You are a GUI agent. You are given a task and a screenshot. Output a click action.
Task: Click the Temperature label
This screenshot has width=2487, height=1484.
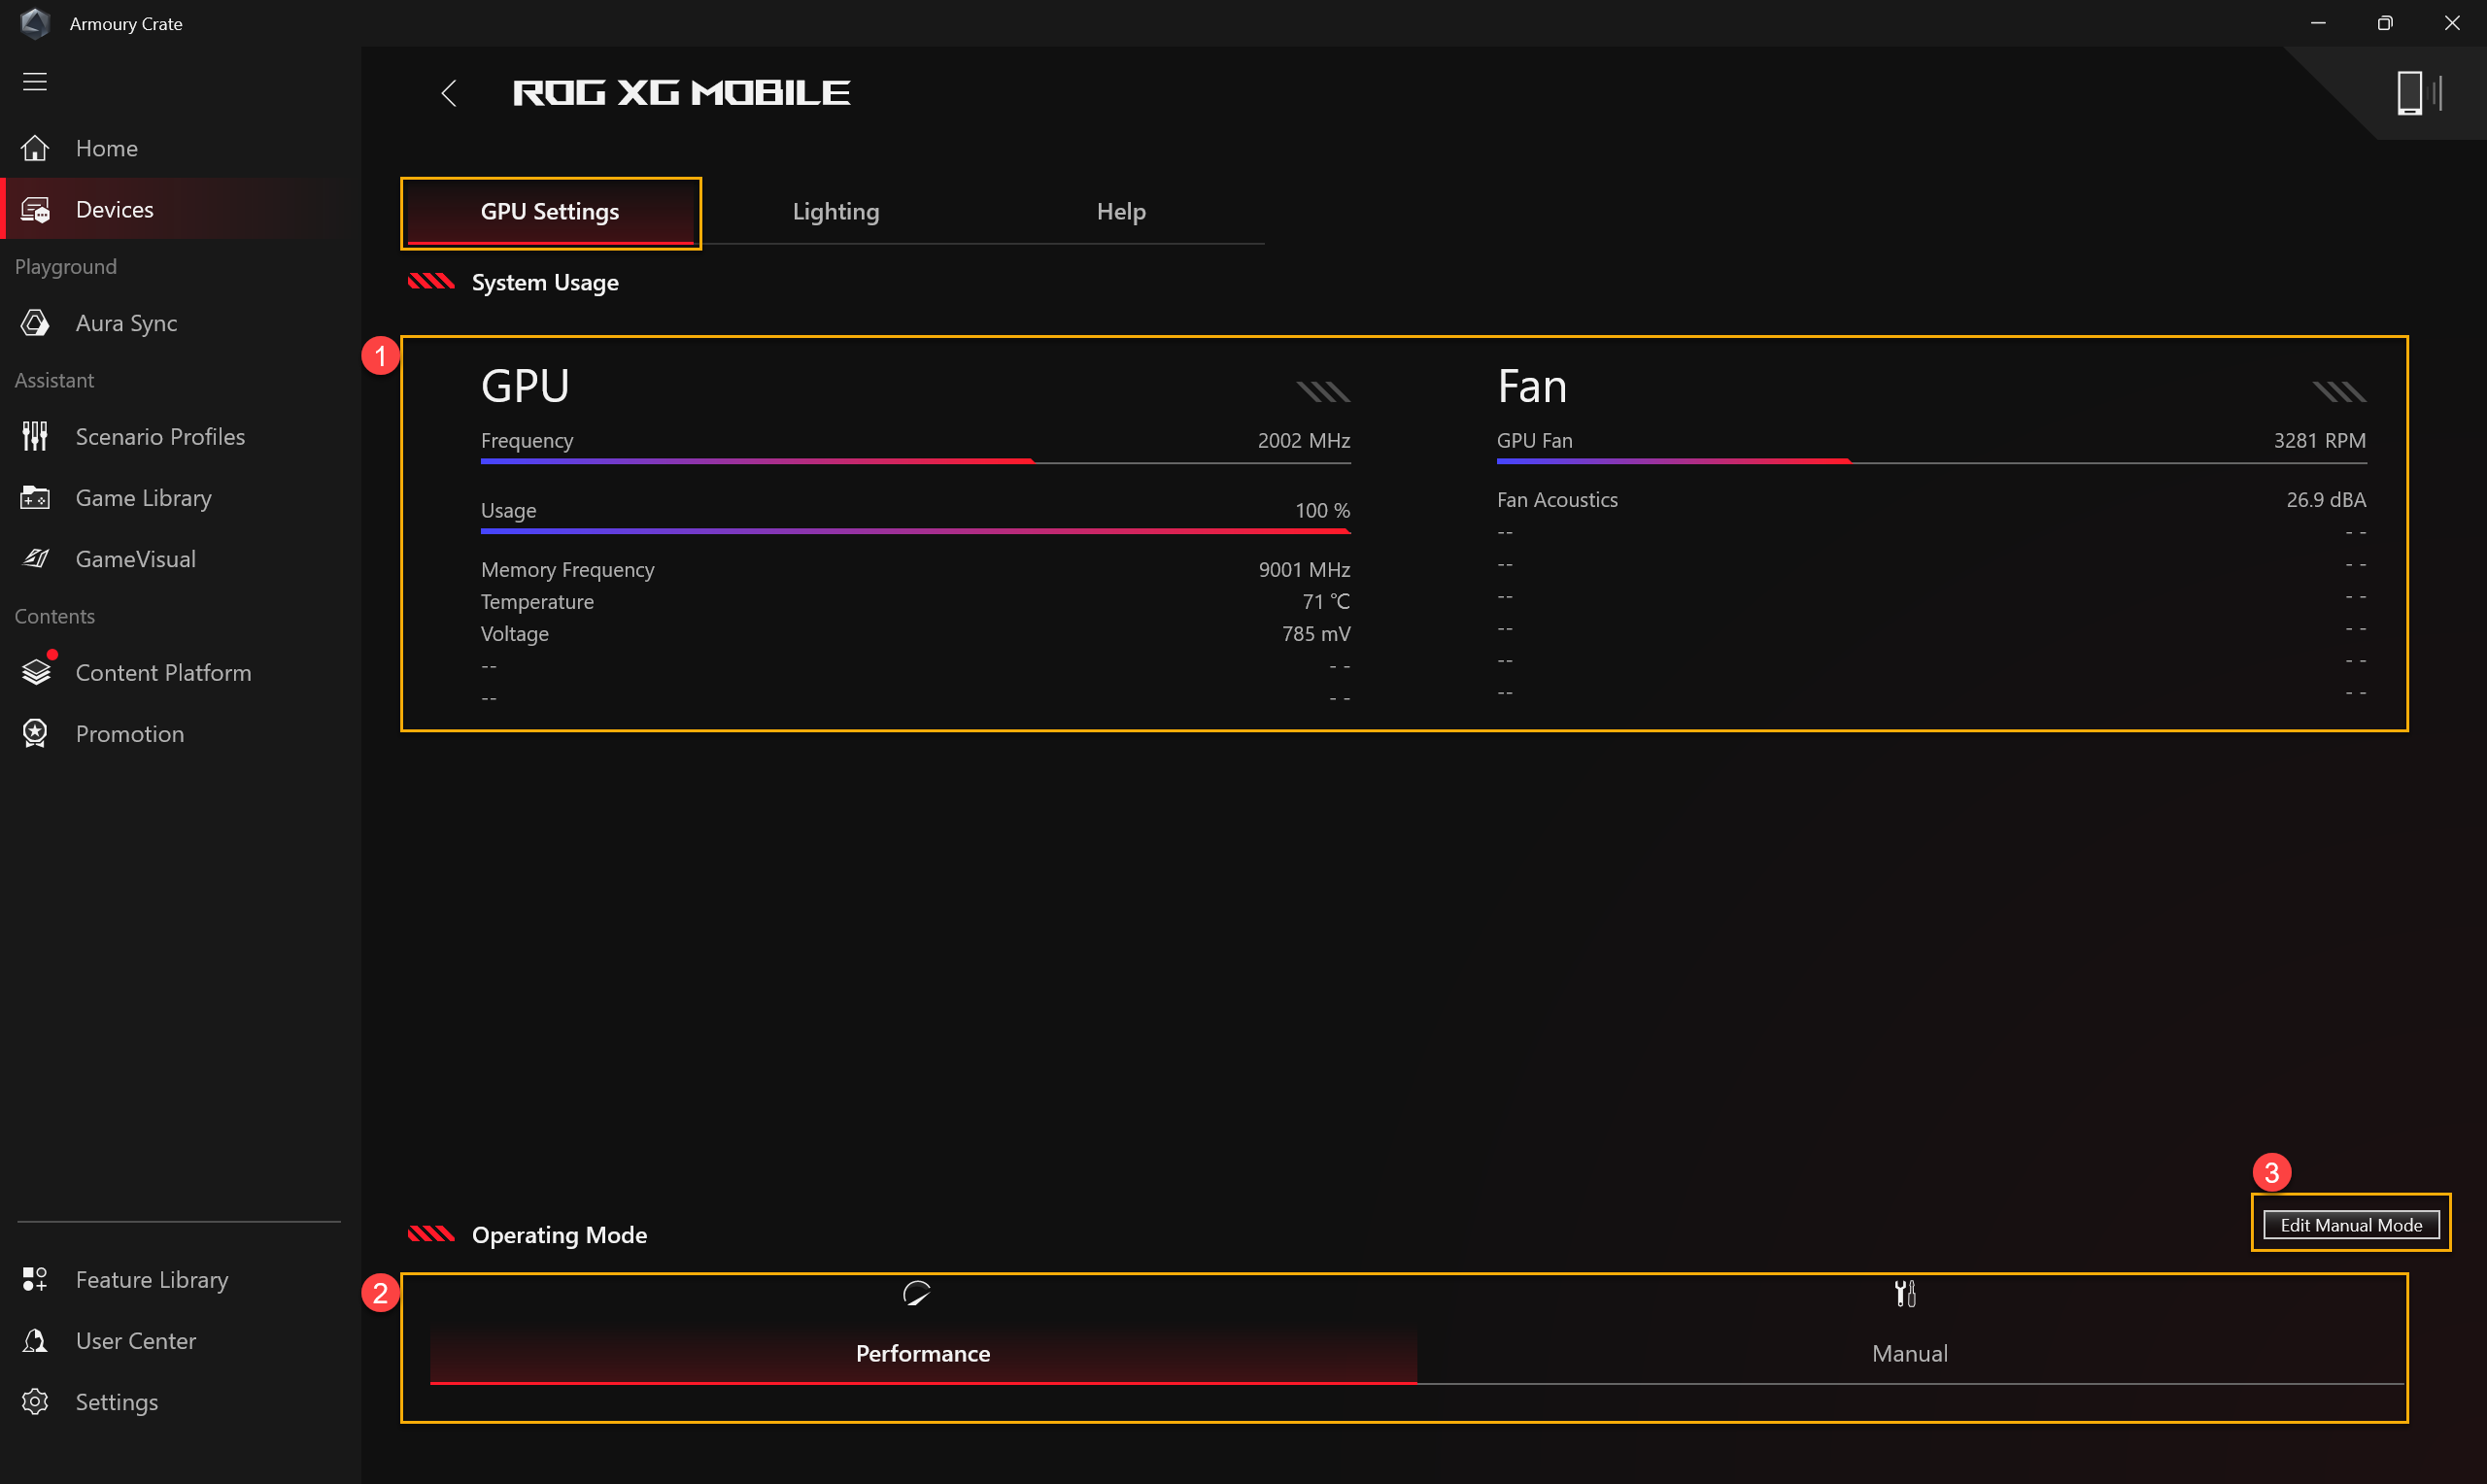pyautogui.click(x=537, y=602)
